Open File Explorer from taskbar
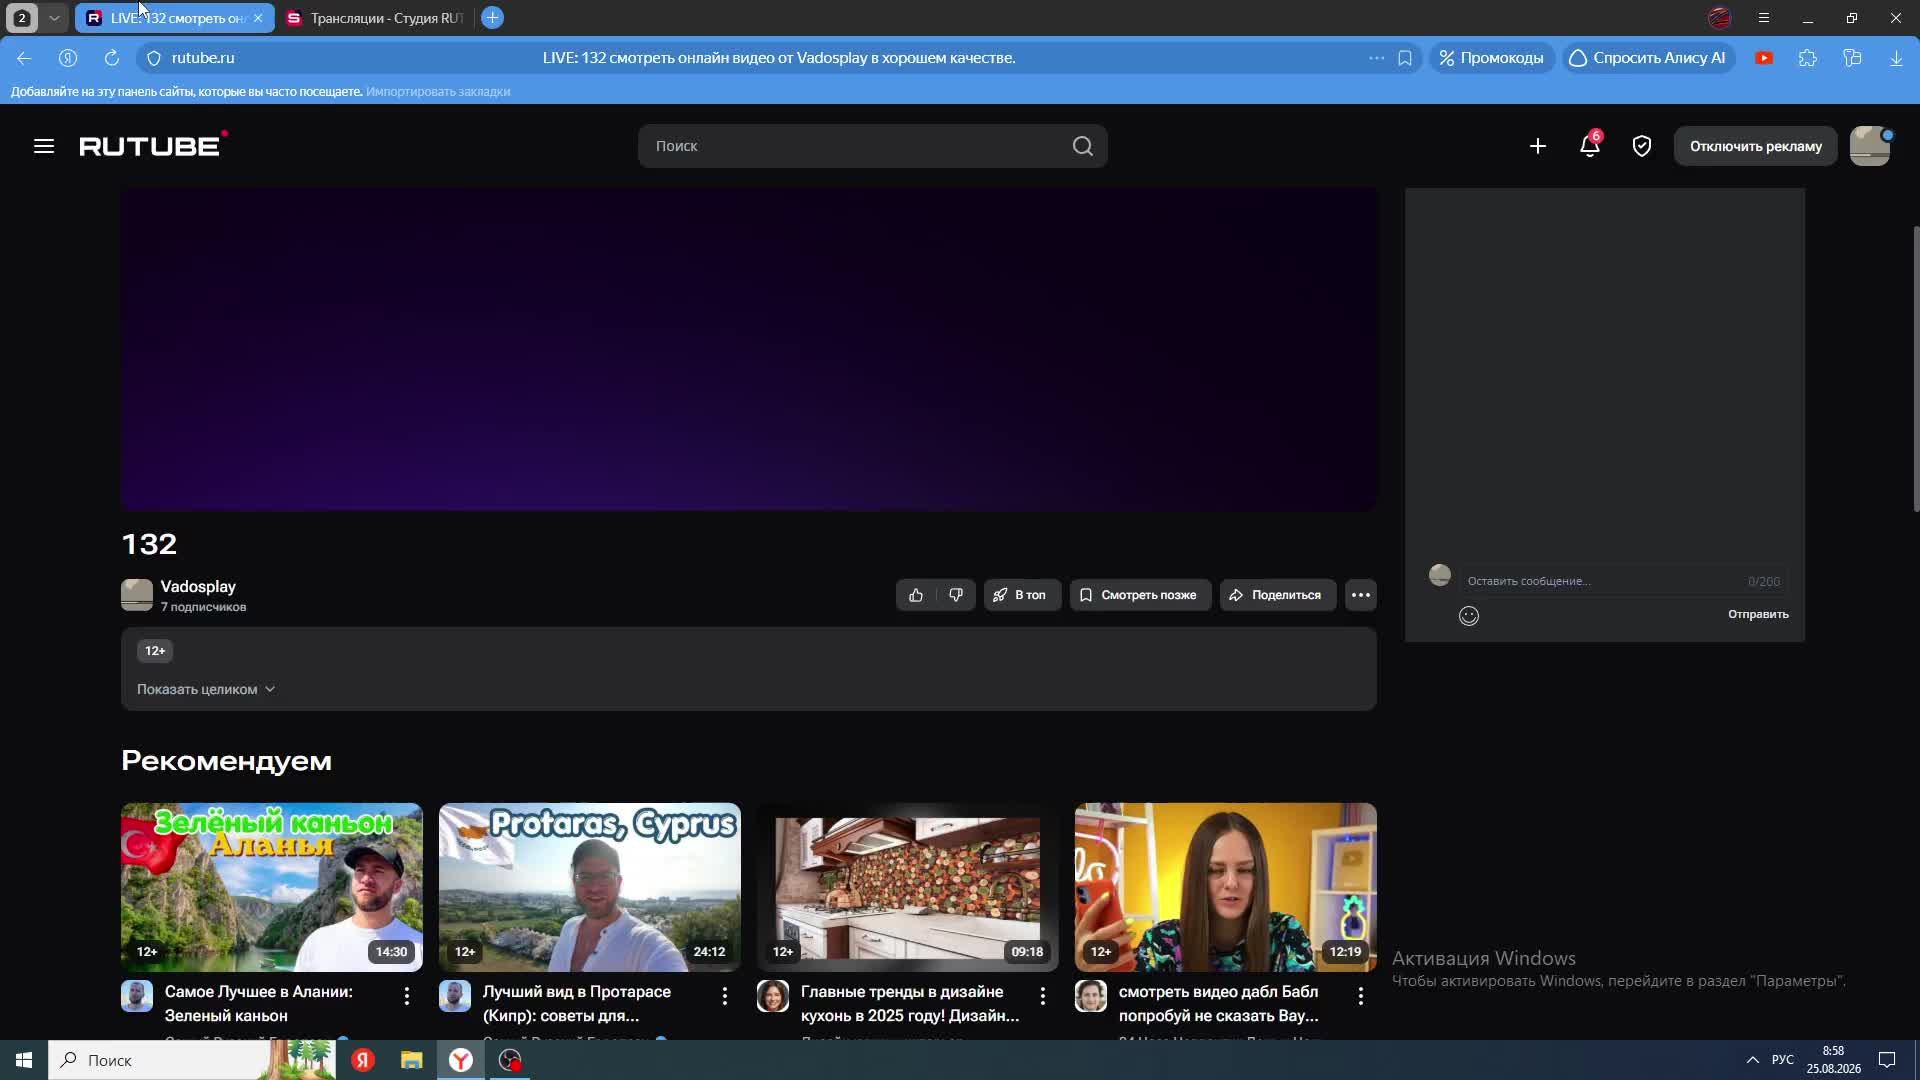Image resolution: width=1920 pixels, height=1080 pixels. tap(412, 1060)
